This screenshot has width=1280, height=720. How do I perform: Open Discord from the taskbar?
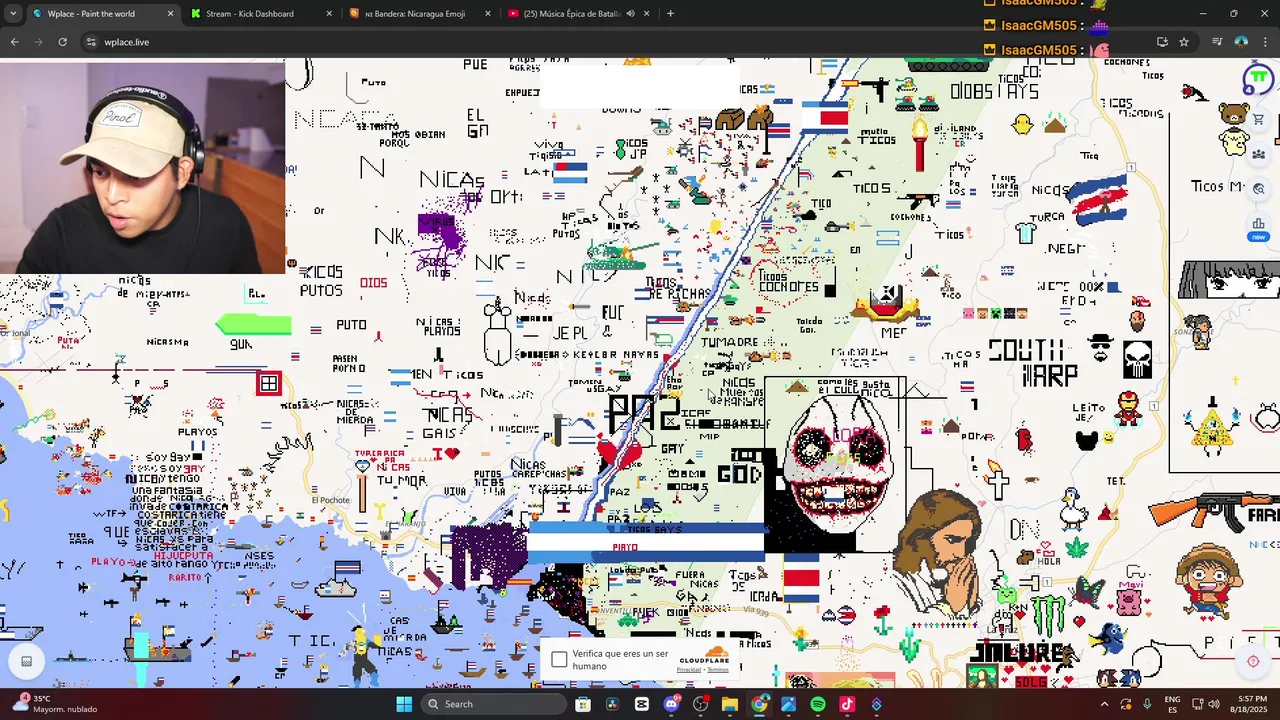point(671,704)
